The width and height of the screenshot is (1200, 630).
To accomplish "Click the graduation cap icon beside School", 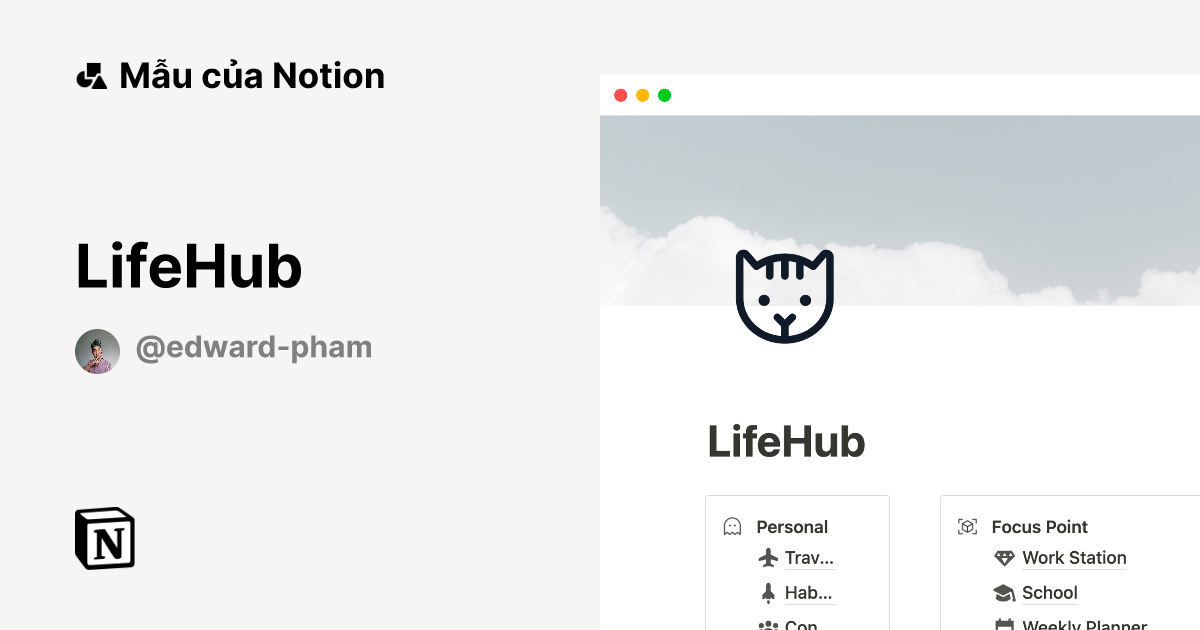I will (x=1003, y=592).
